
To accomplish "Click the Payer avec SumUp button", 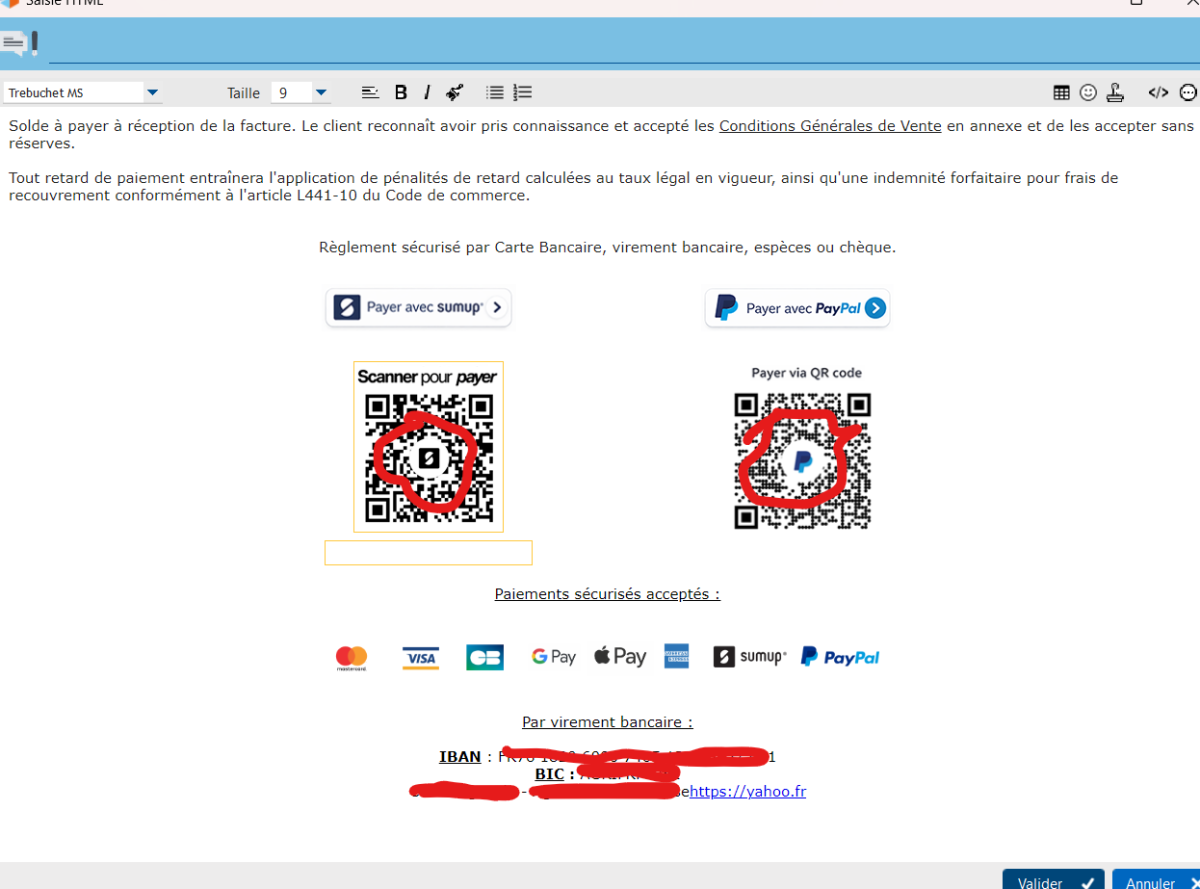I will 418,308.
